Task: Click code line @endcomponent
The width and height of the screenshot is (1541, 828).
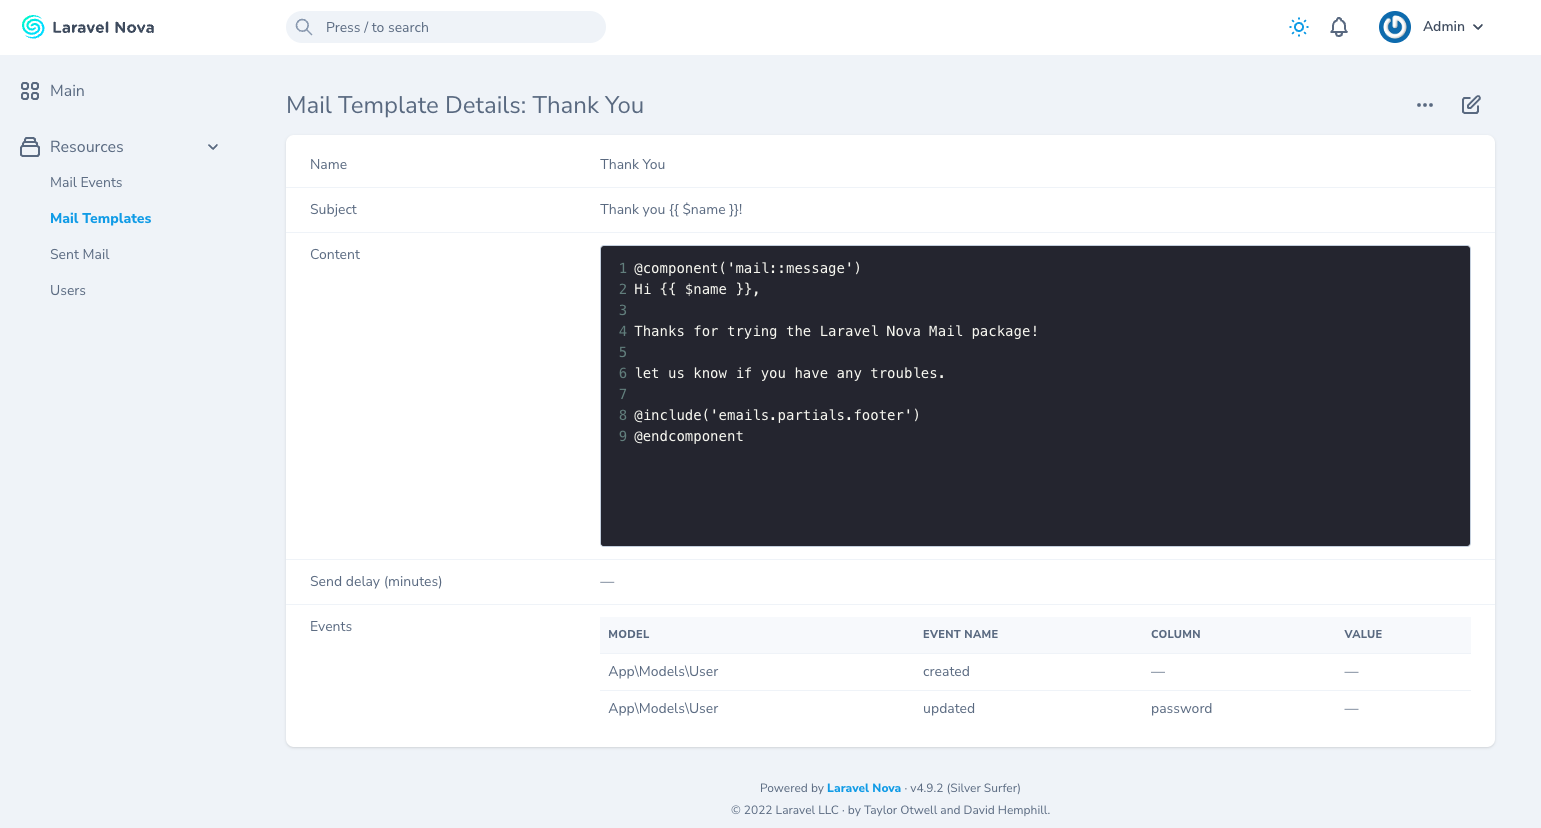Action: pyautogui.click(x=689, y=436)
